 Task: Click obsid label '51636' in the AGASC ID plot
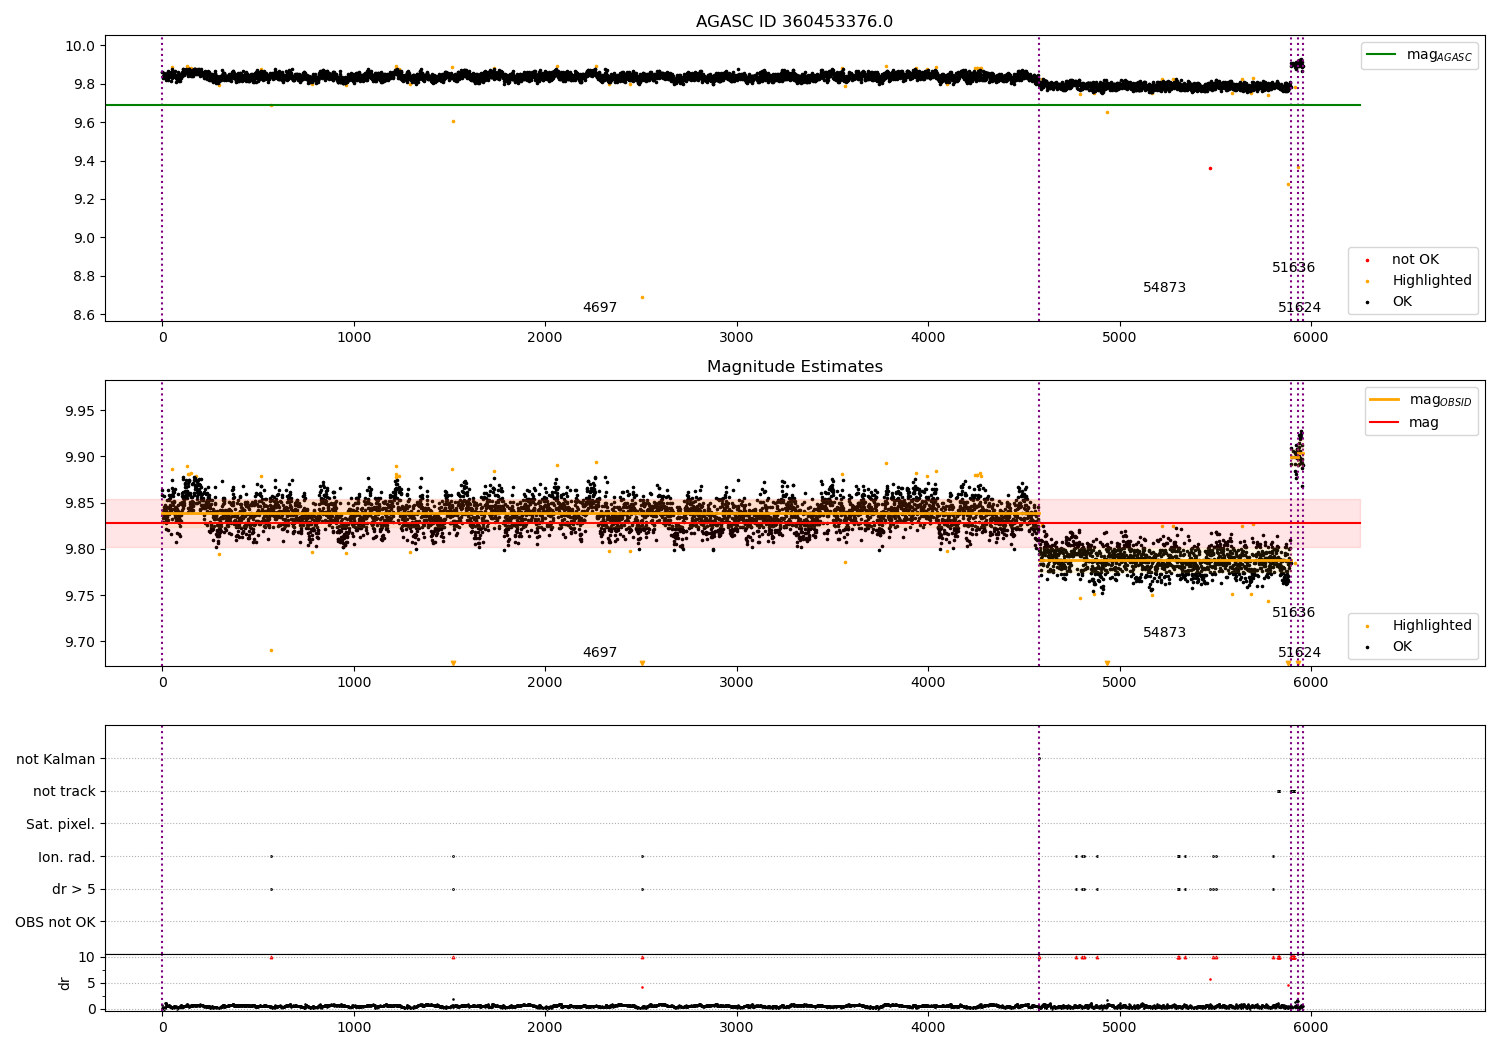(x=1294, y=268)
